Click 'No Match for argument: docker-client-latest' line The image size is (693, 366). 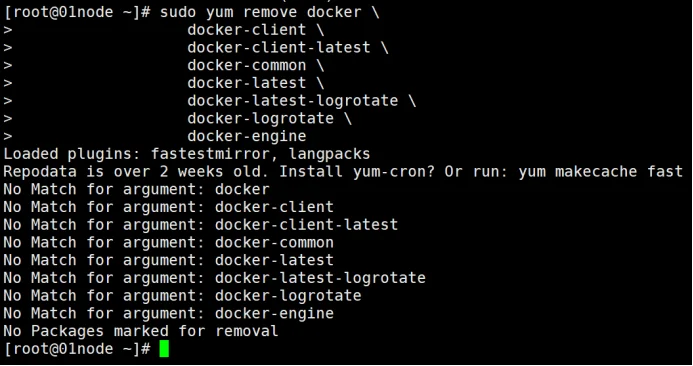201,225
